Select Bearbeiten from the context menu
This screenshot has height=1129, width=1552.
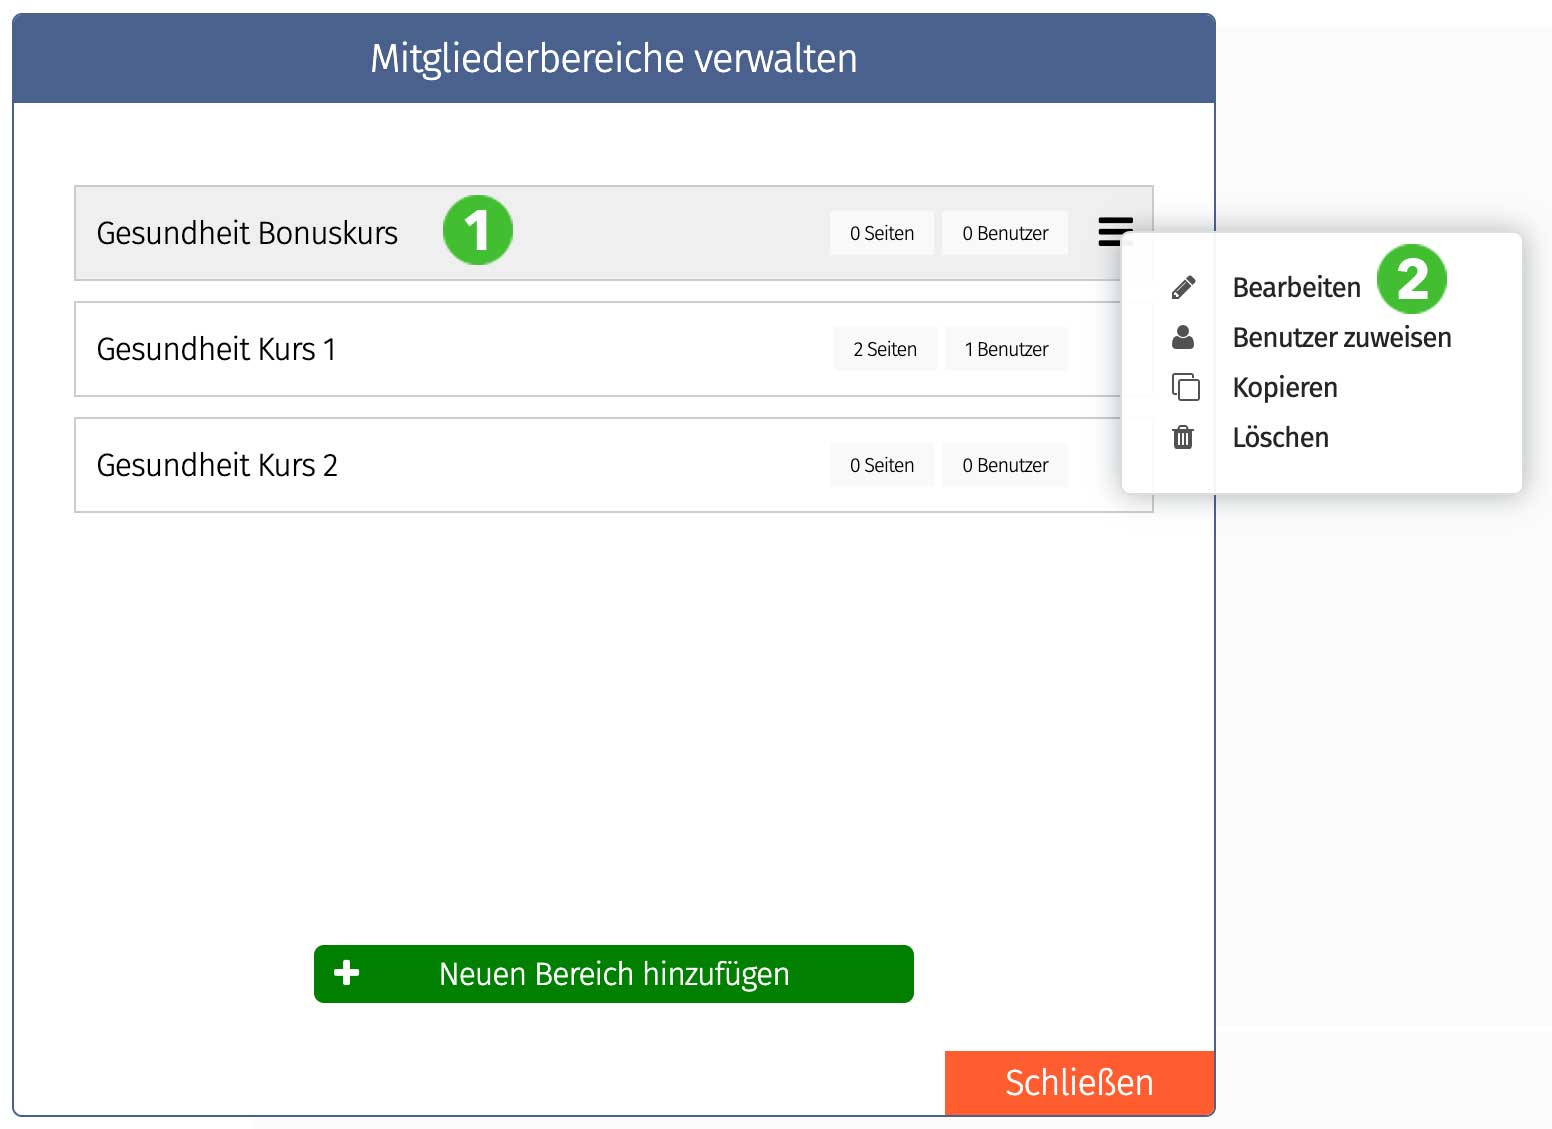(1296, 286)
